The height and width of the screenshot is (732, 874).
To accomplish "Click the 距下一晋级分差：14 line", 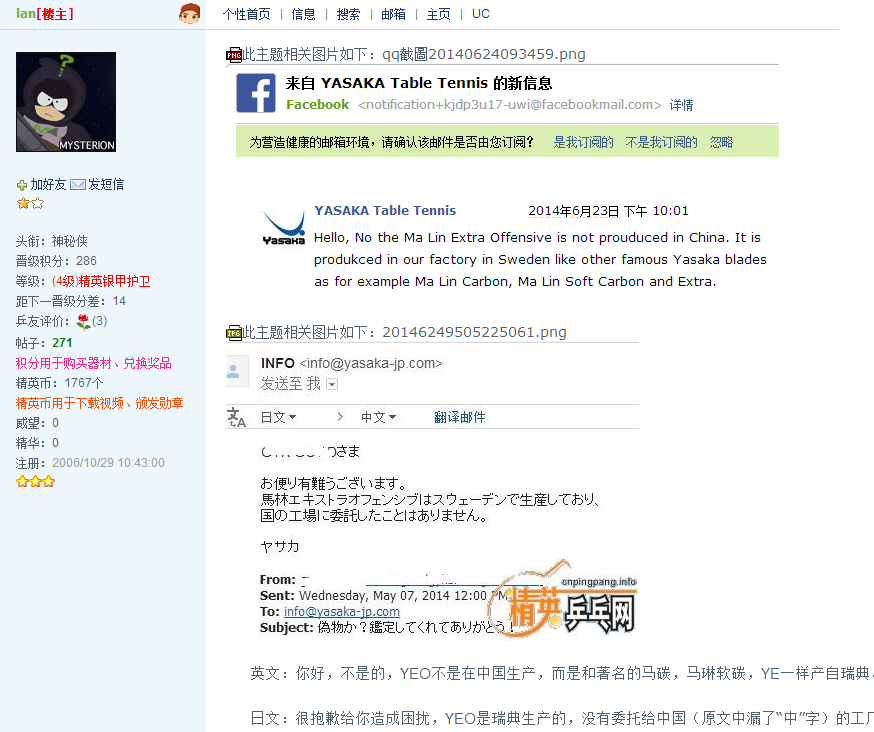I will [71, 302].
